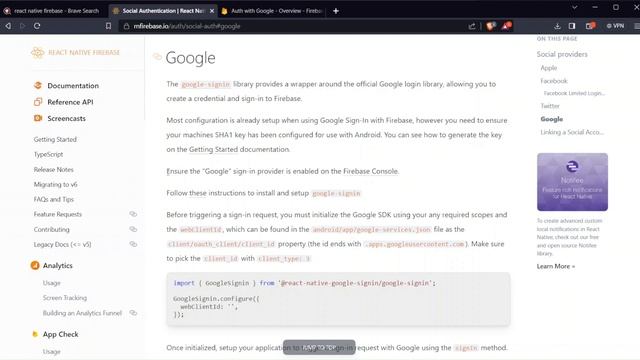The image size is (640, 360).
Task: Open Feature Requests sidebar link
Action: pos(58,214)
